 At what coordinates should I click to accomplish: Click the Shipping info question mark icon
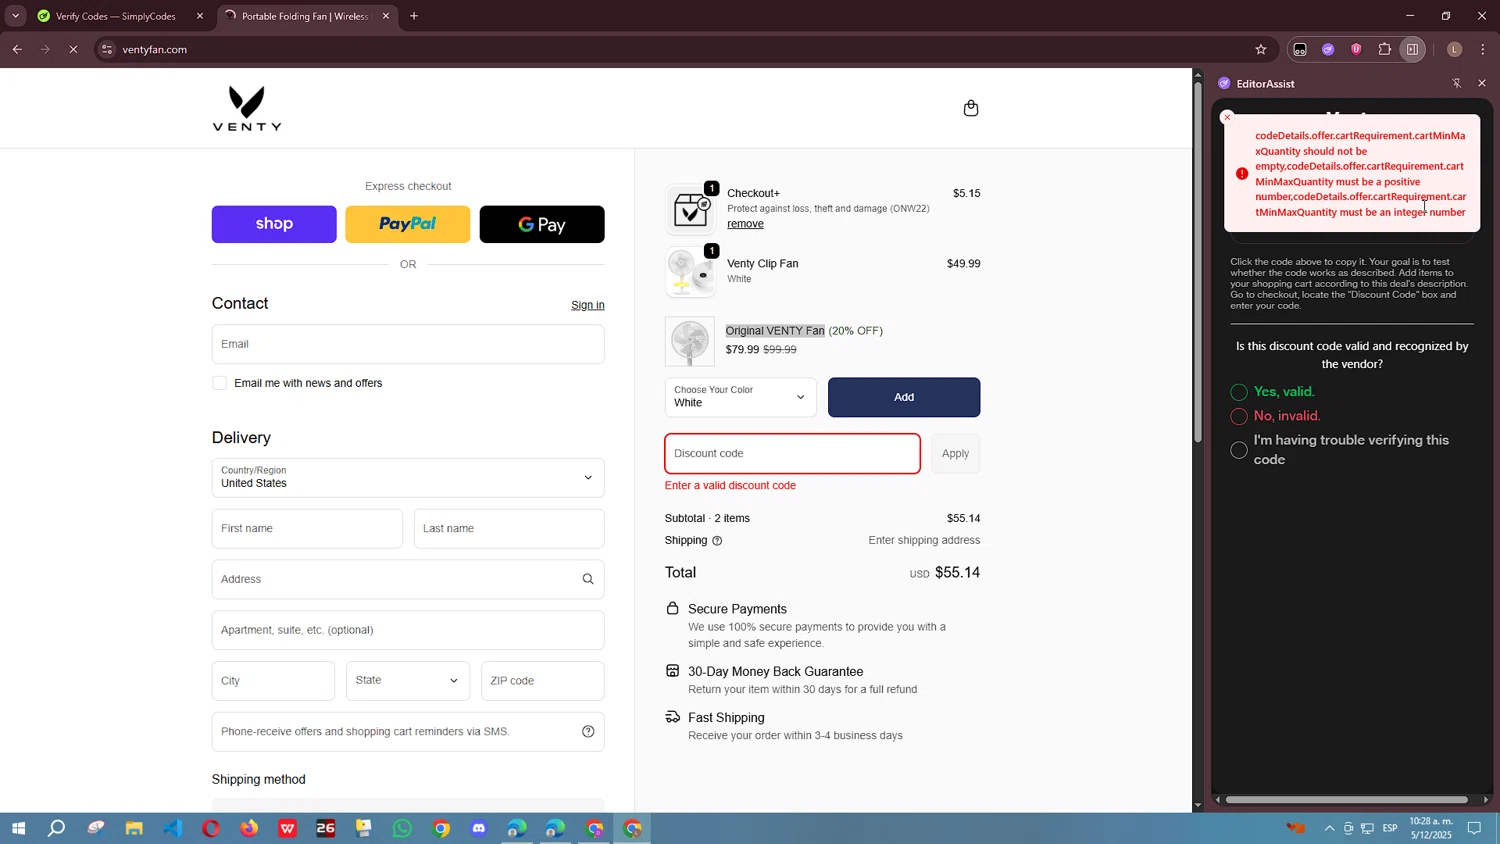[x=717, y=541]
